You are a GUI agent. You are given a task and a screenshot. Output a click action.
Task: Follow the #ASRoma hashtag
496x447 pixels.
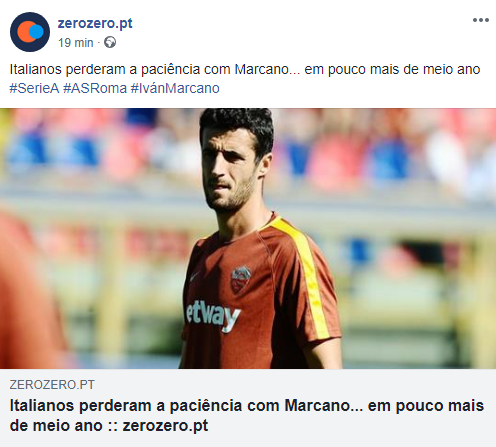pyautogui.click(x=95, y=88)
